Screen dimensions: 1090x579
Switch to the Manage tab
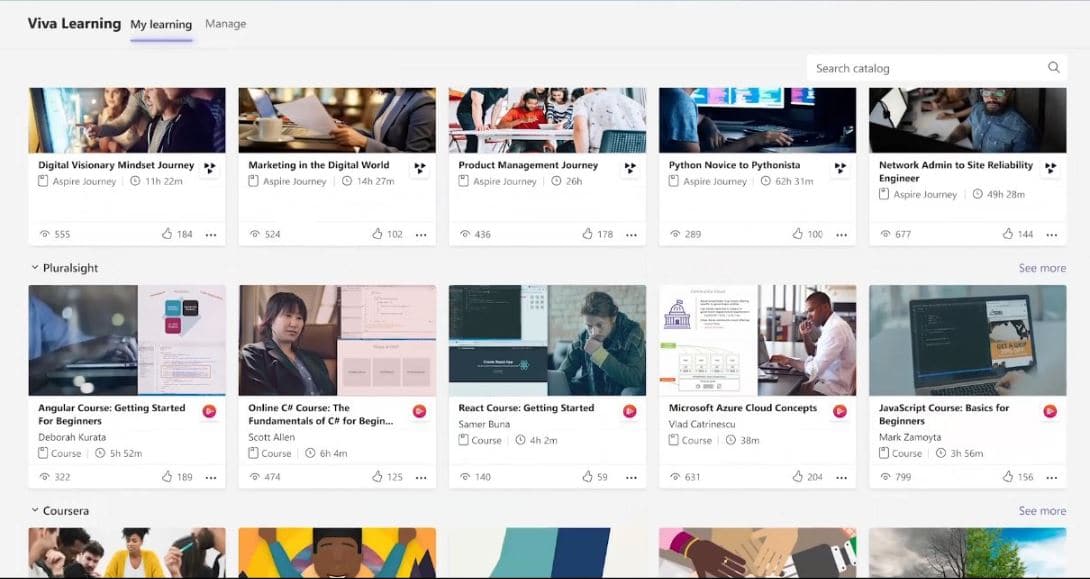tap(225, 24)
